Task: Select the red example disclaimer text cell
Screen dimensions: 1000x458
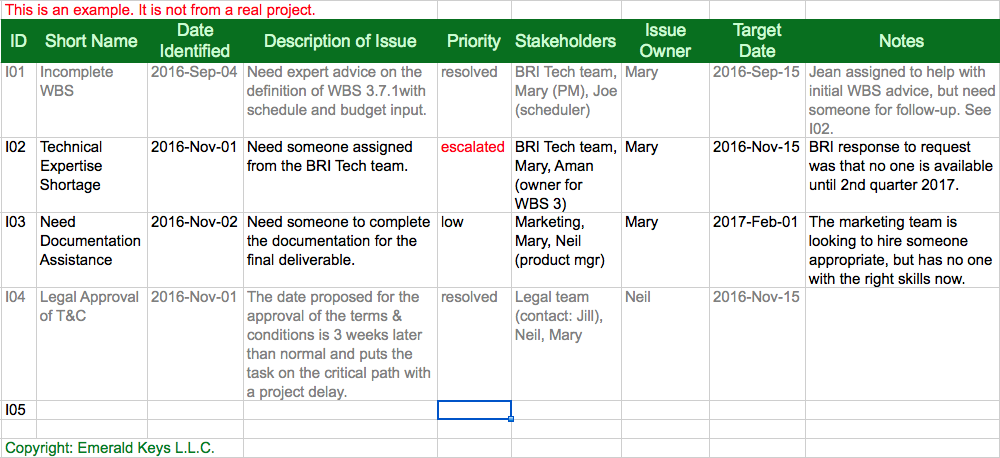Action: pos(160,10)
